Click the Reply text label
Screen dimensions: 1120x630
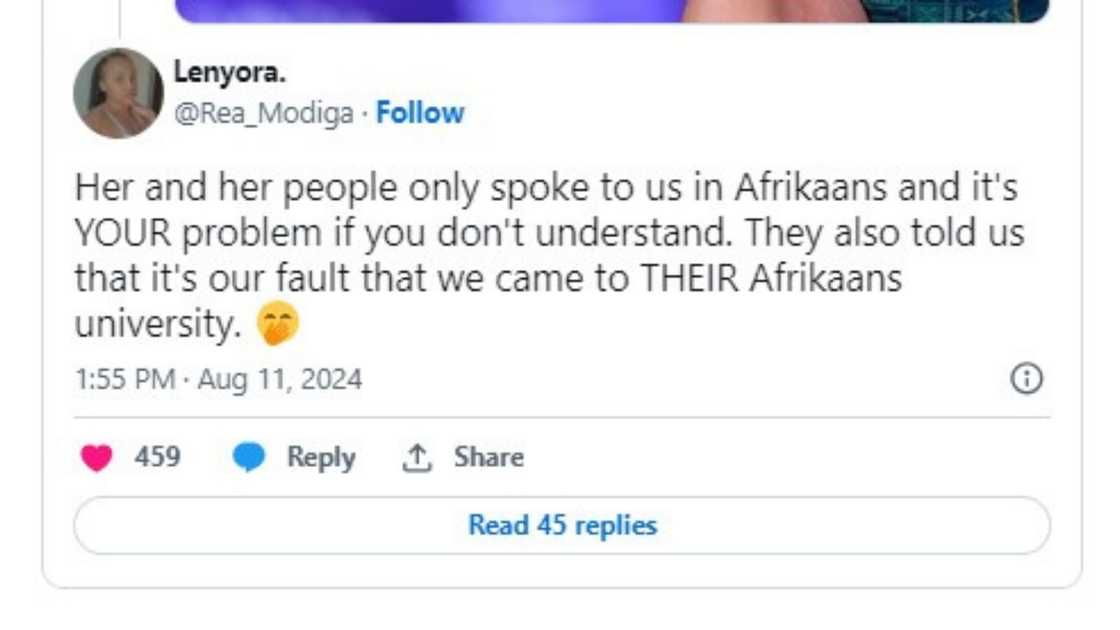[x=321, y=457]
